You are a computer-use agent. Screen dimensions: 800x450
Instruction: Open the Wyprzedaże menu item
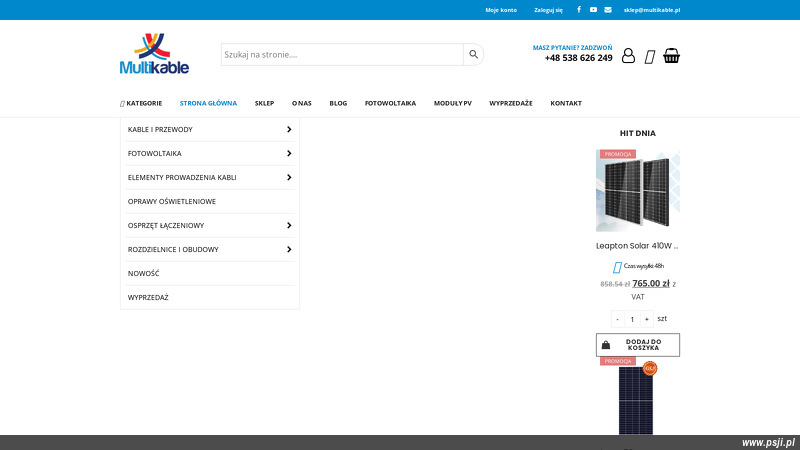[511, 103]
